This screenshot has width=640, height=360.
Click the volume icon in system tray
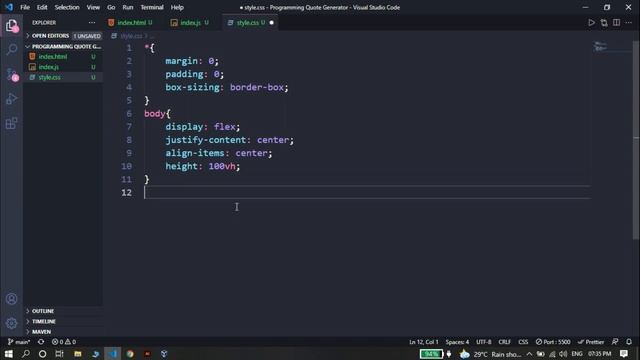pyautogui.click(x=563, y=354)
